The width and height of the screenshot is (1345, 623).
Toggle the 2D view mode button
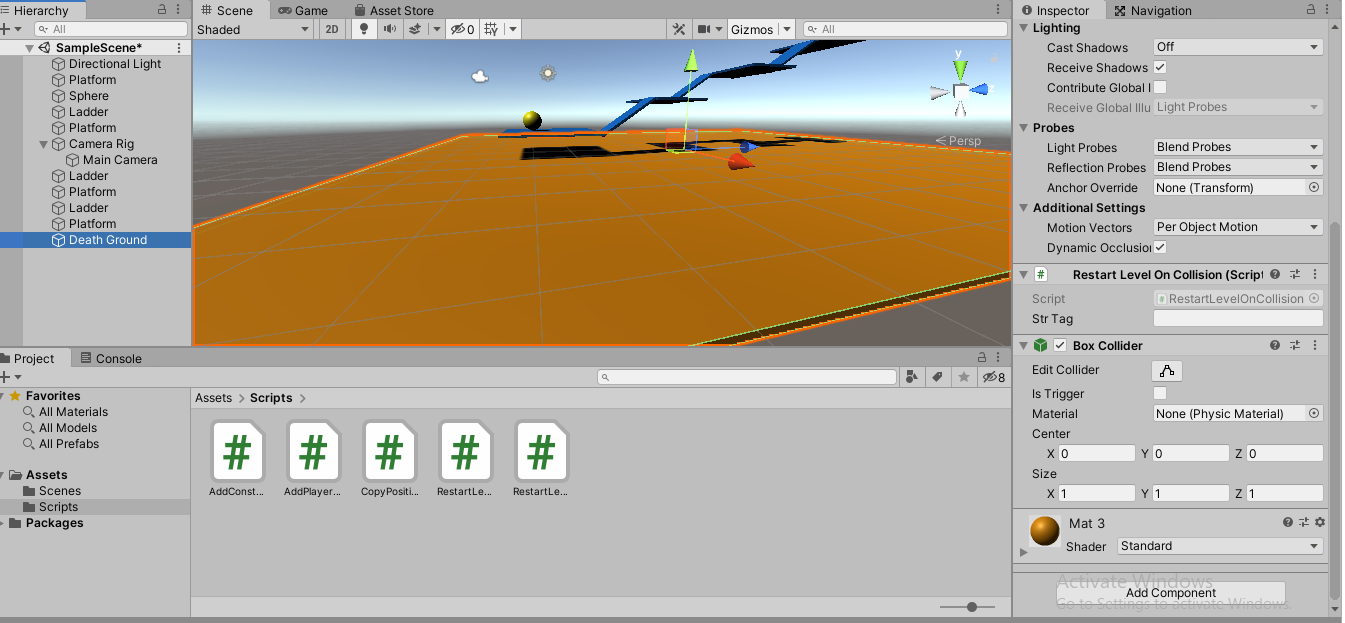pyautogui.click(x=332, y=29)
